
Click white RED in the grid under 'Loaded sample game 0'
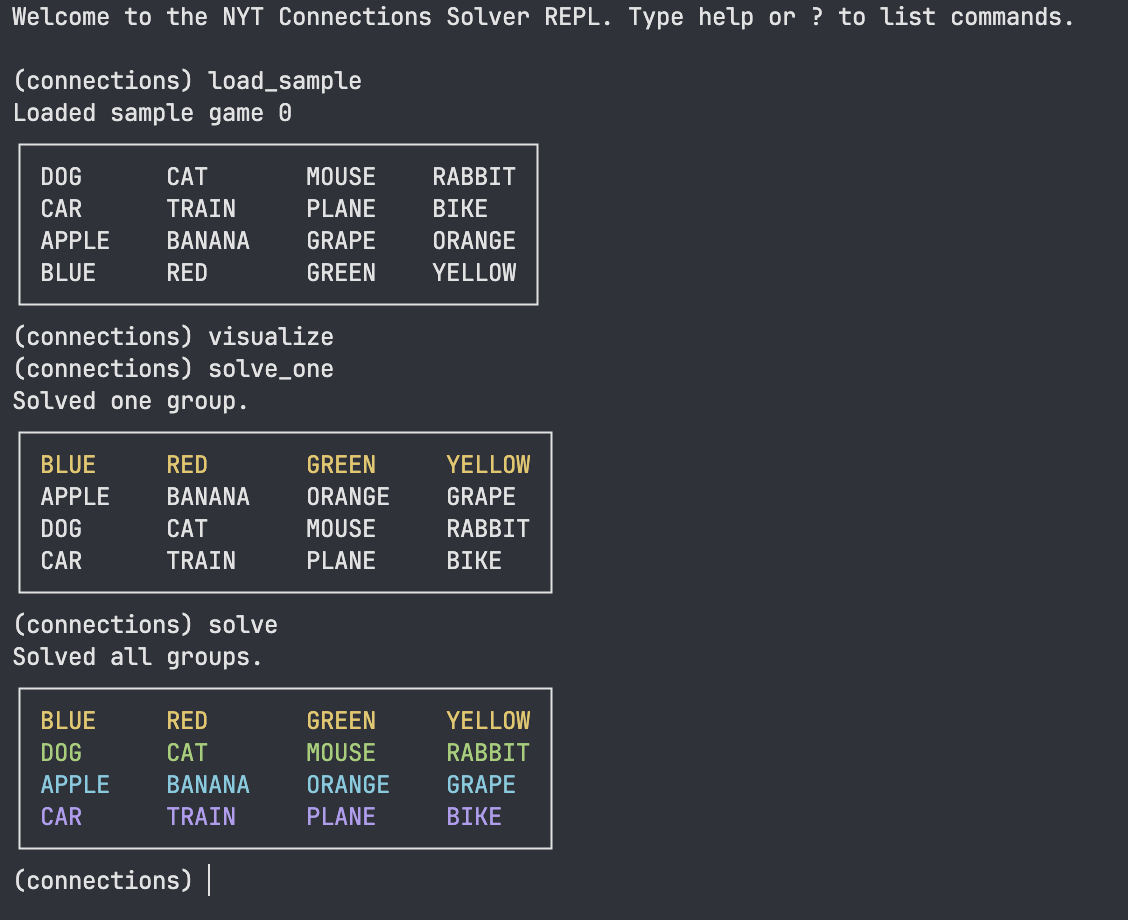click(x=187, y=273)
